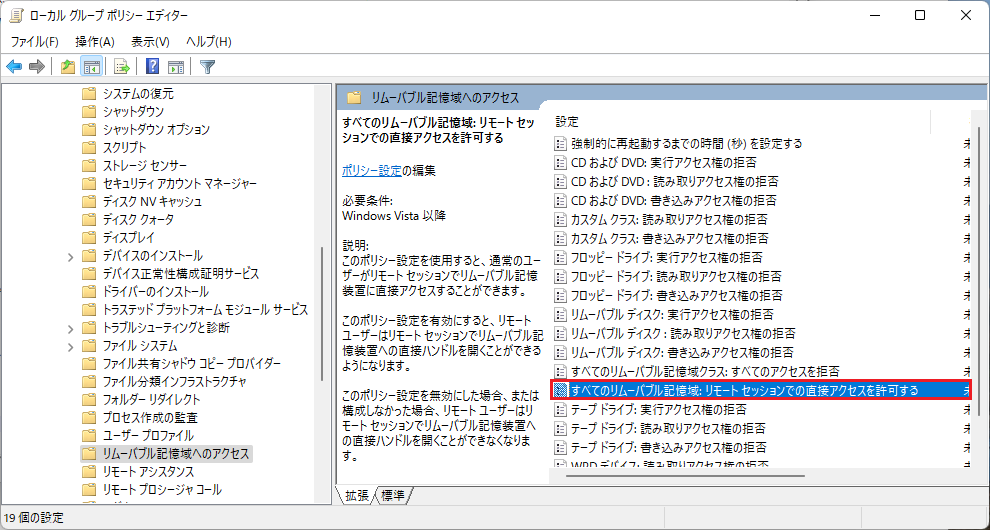Viewport: 990px width, 530px height.
Task: Click the Filter funnel toolbar icon
Action: click(x=207, y=67)
